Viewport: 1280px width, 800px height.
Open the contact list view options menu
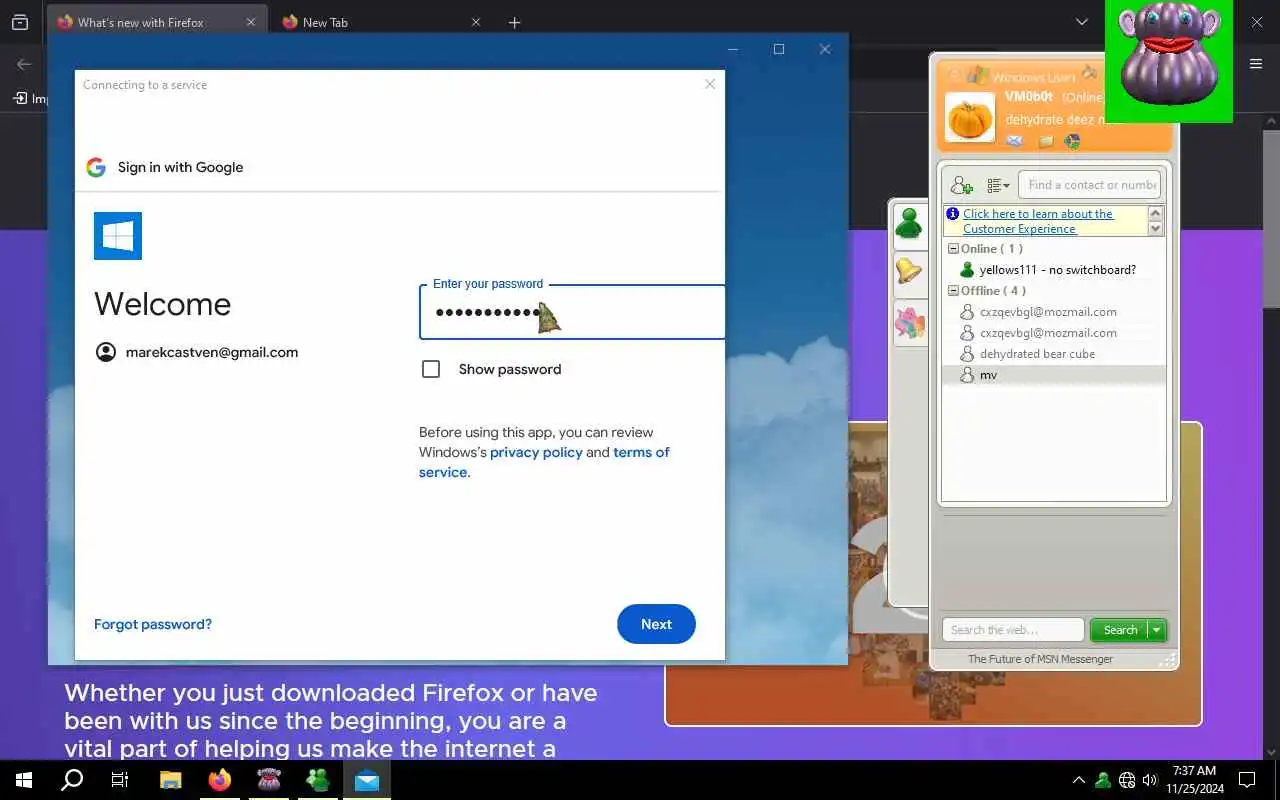(x=998, y=185)
